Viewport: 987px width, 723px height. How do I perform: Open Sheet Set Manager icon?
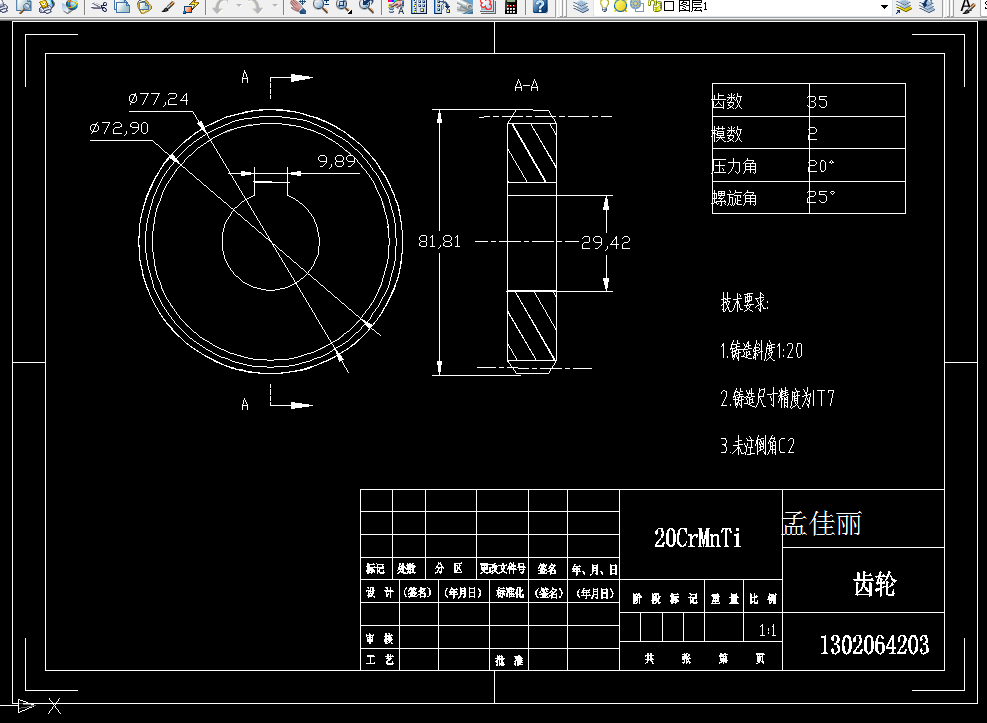coord(465,6)
